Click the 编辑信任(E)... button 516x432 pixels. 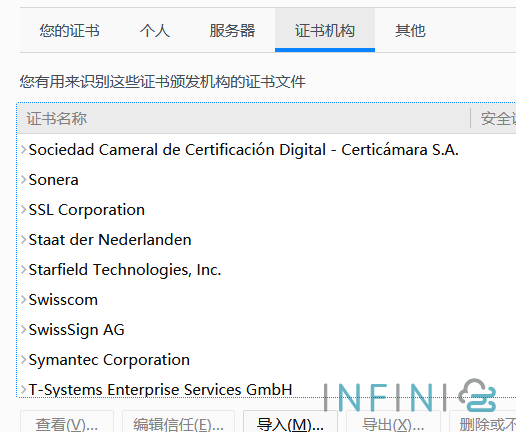click(x=178, y=422)
